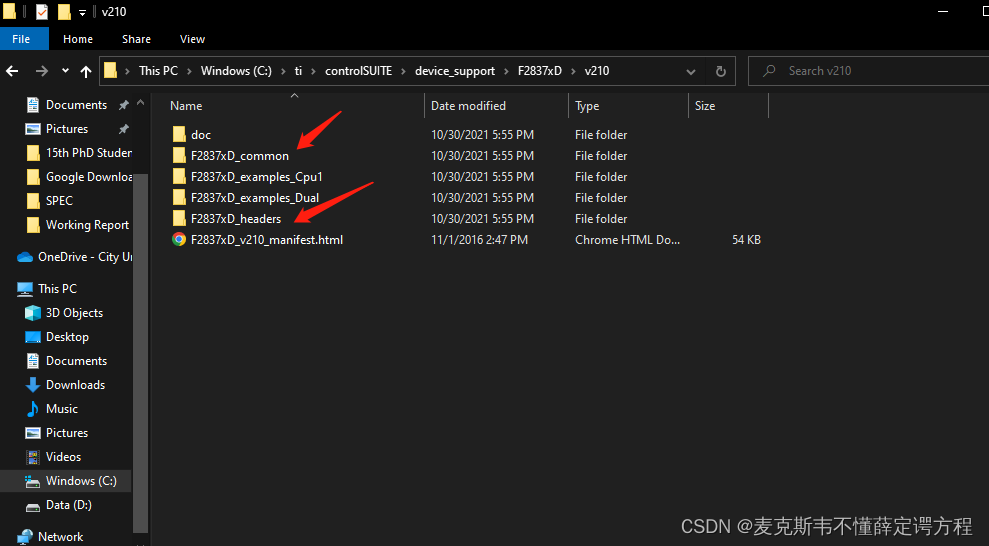989x546 pixels.
Task: Sort by the Name column header
Action: [186, 106]
